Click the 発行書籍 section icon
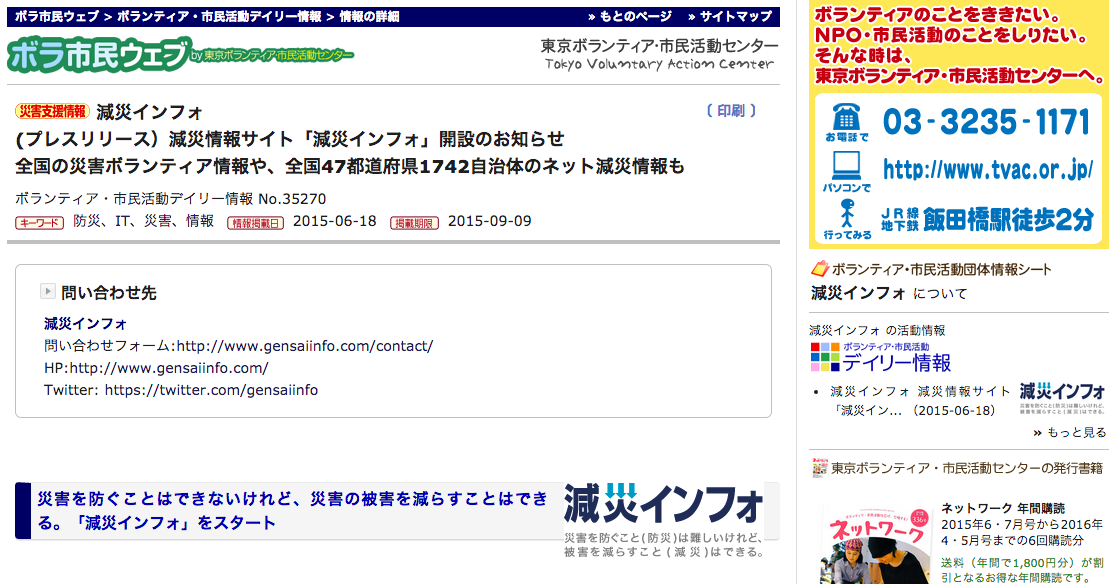The height and width of the screenshot is (584, 1110). click(820, 468)
